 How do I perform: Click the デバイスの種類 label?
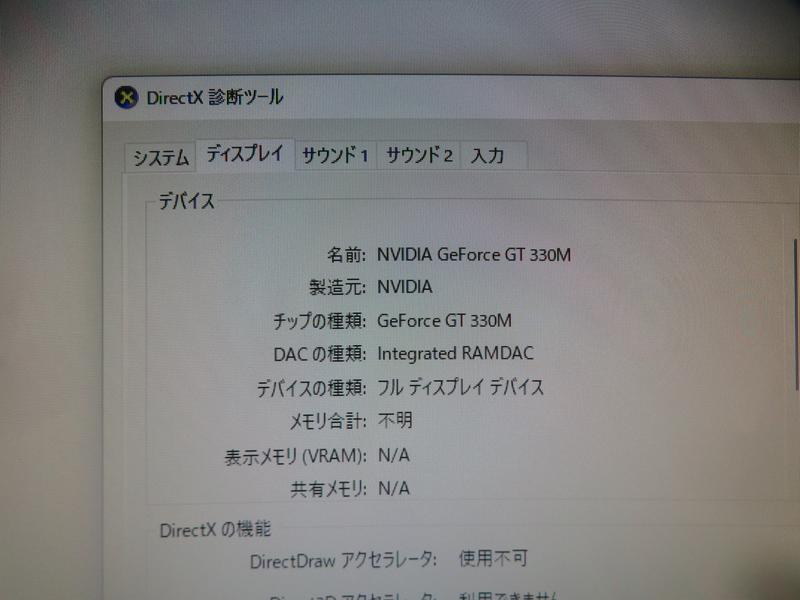(x=312, y=388)
